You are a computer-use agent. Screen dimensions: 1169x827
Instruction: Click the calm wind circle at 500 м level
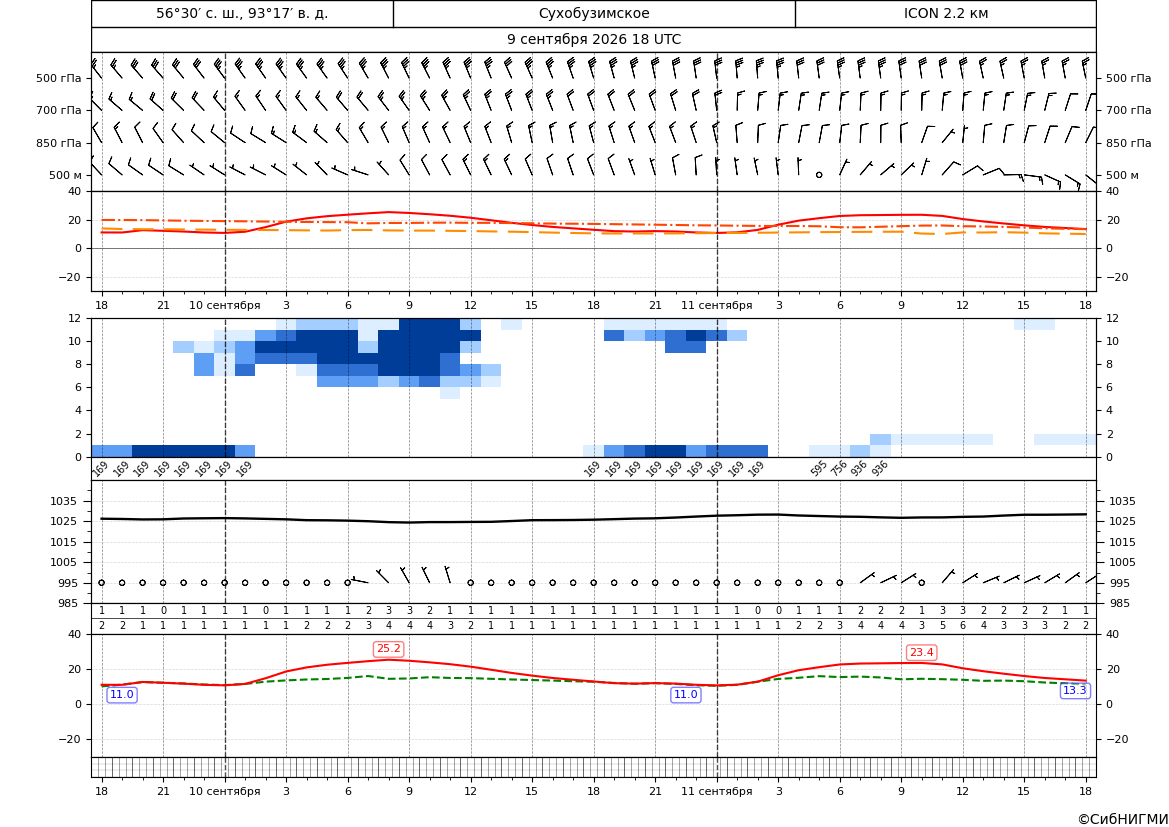pos(819,175)
